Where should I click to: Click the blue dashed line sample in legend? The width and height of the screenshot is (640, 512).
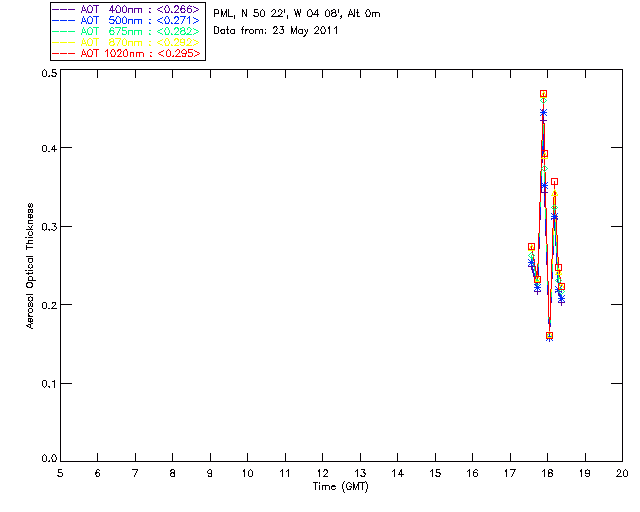click(64, 20)
